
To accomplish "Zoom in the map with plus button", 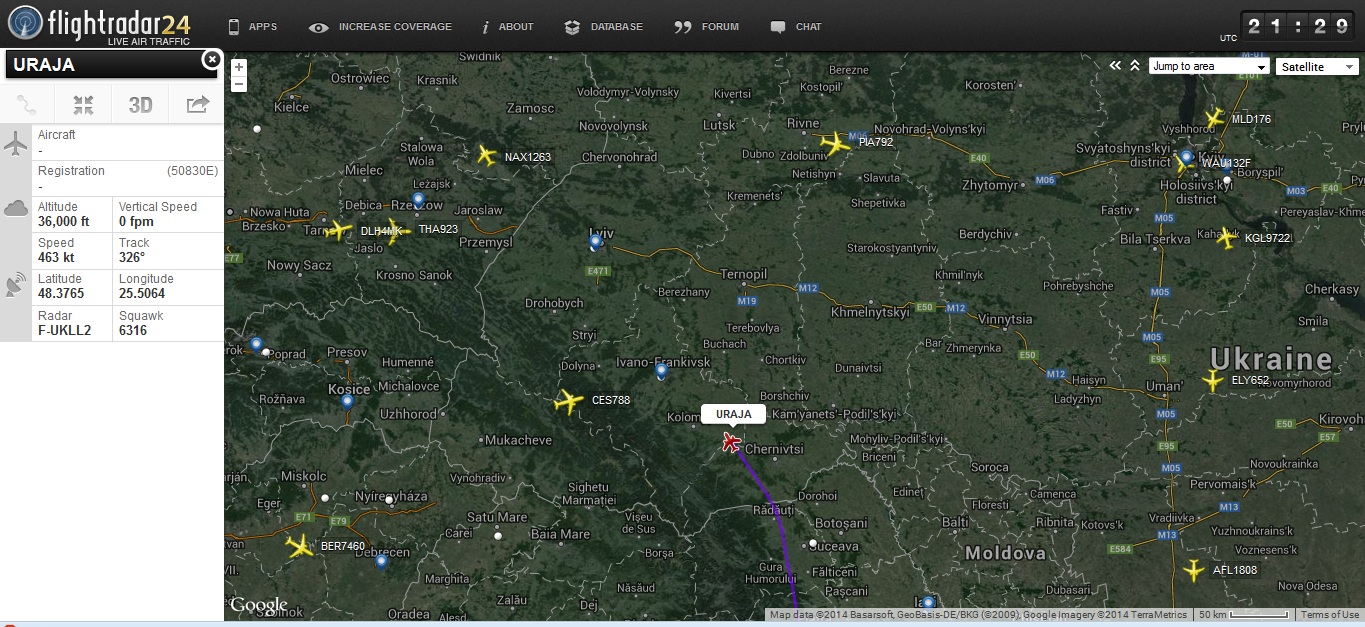I will 238,68.
